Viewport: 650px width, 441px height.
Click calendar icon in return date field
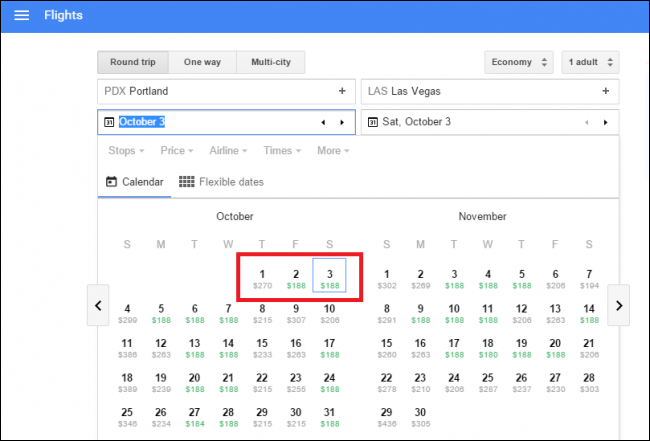(x=373, y=122)
